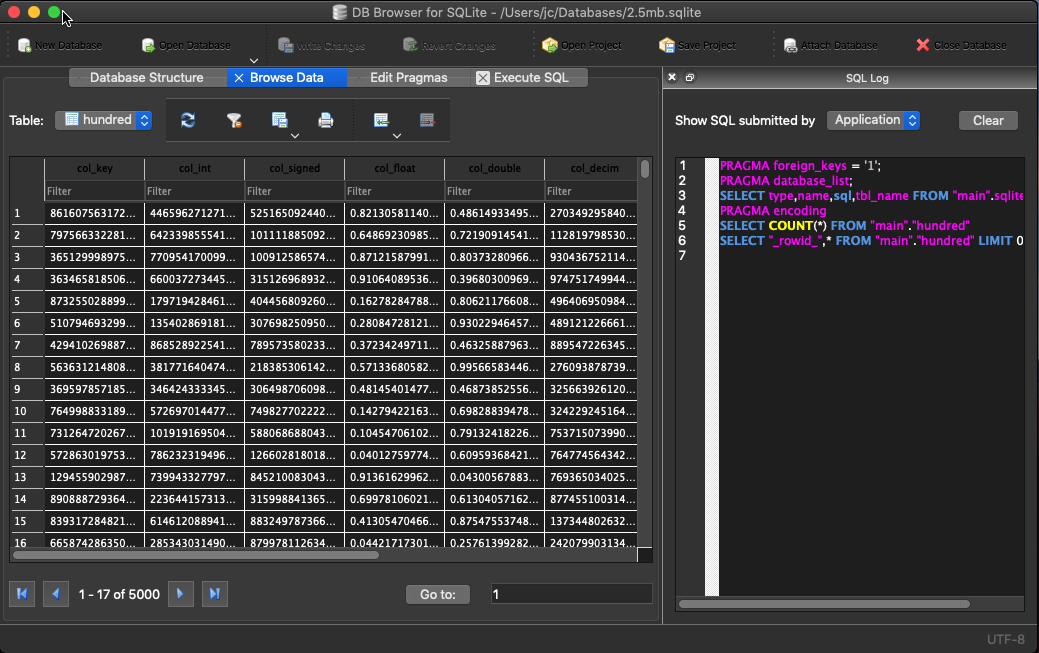Screen dimensions: 1039x653
Task: Click the Open Project toolbar icon
Action: tap(550, 45)
